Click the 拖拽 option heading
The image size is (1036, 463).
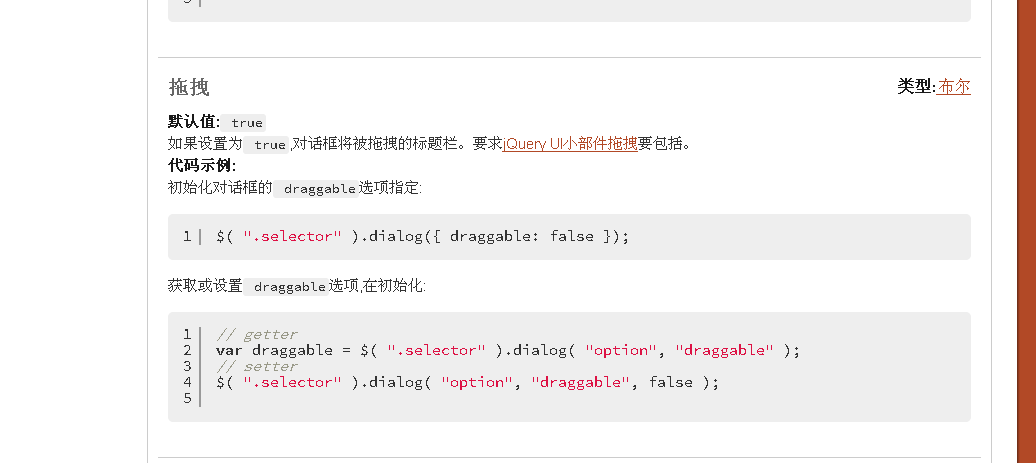coord(189,87)
